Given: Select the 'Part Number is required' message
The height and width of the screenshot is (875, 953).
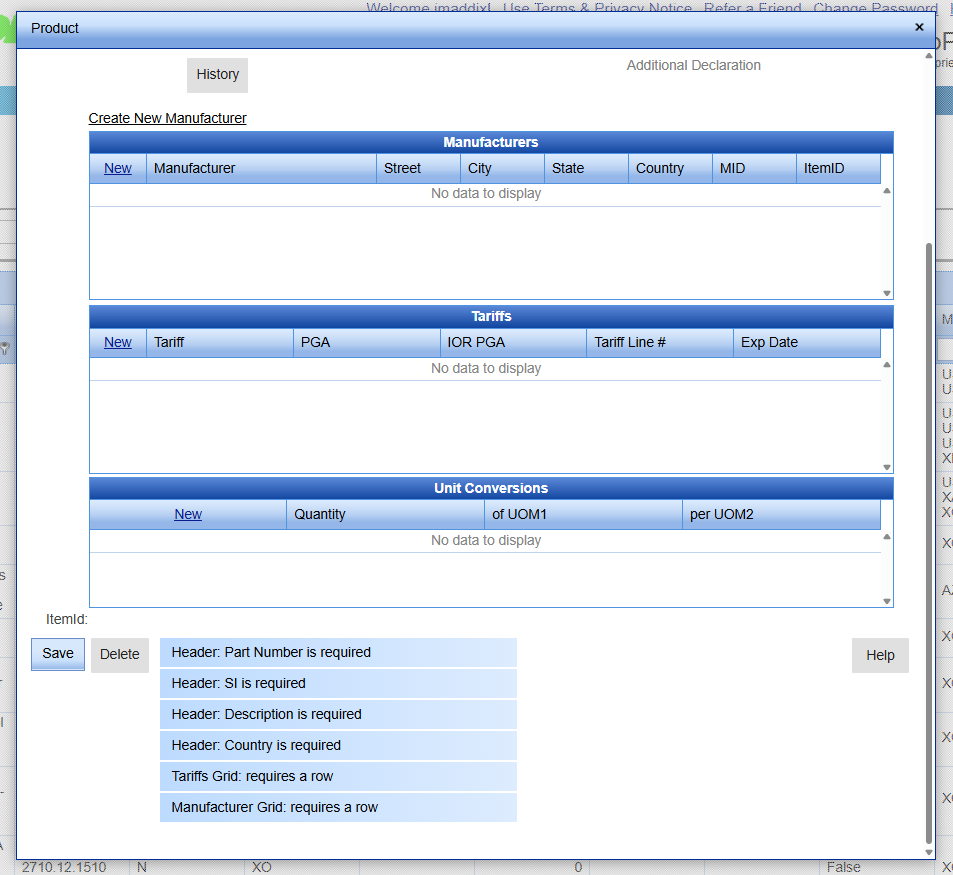Looking at the screenshot, I should point(338,652).
